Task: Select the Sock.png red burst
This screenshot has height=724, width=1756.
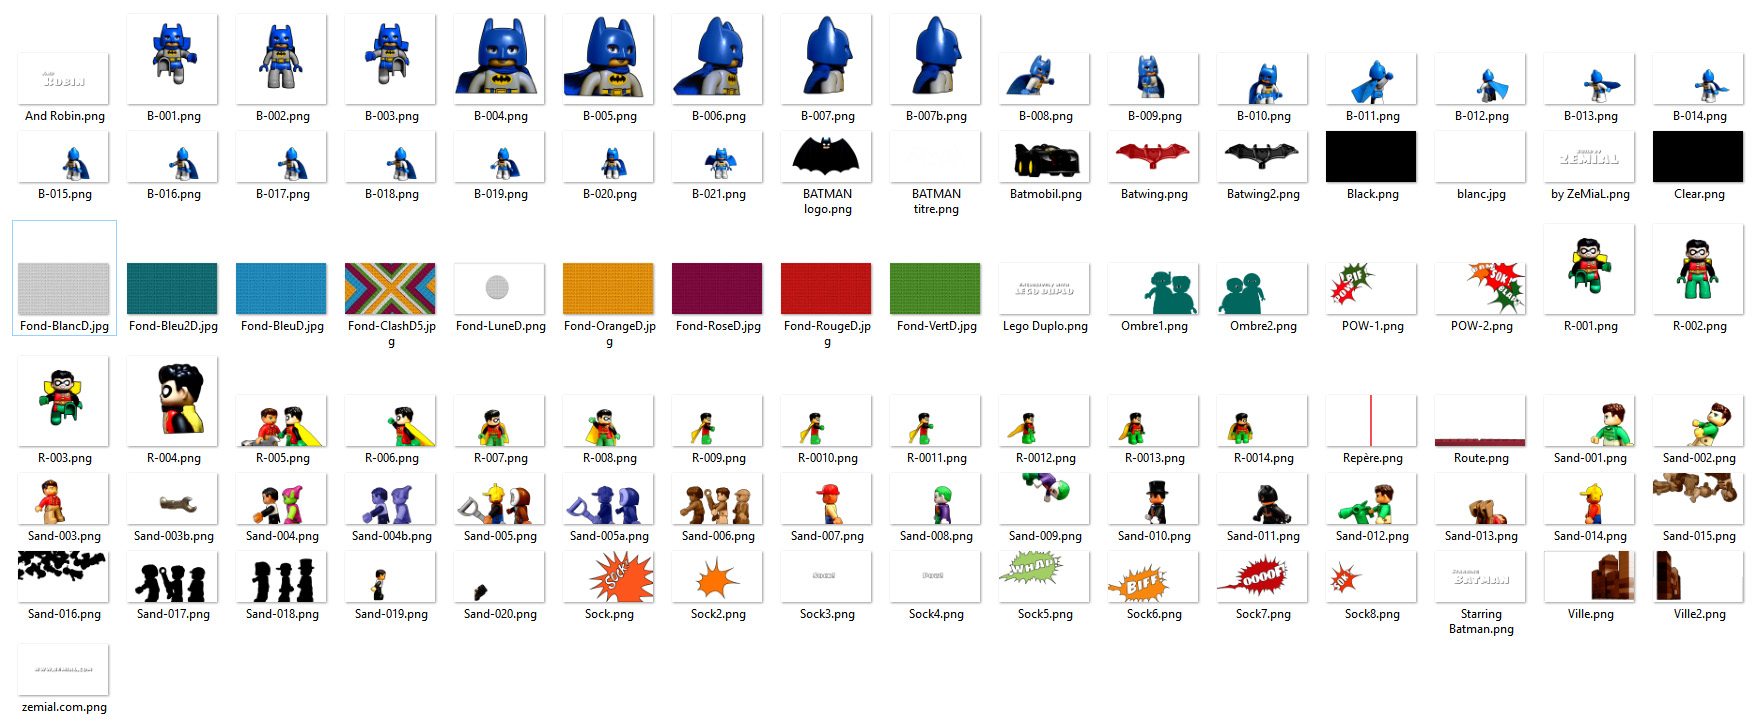Action: pos(609,577)
